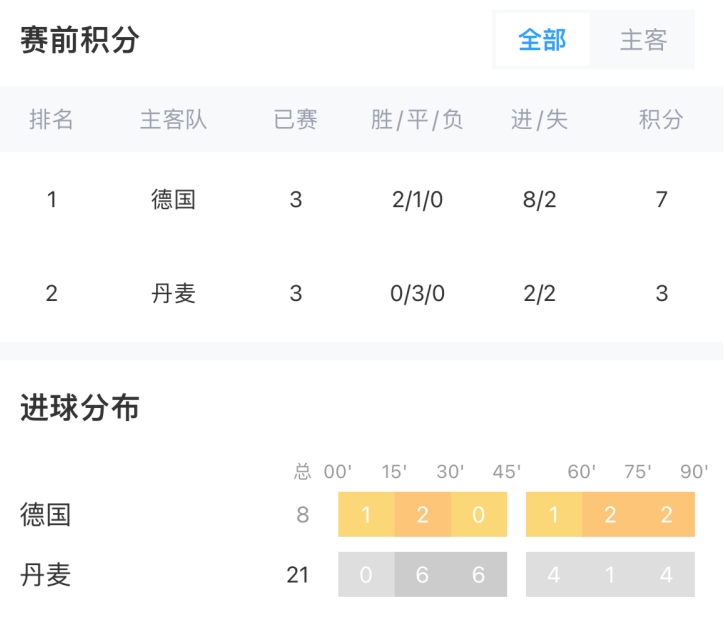
Task: Click Germany's 8/2 goals cell
Action: click(539, 199)
